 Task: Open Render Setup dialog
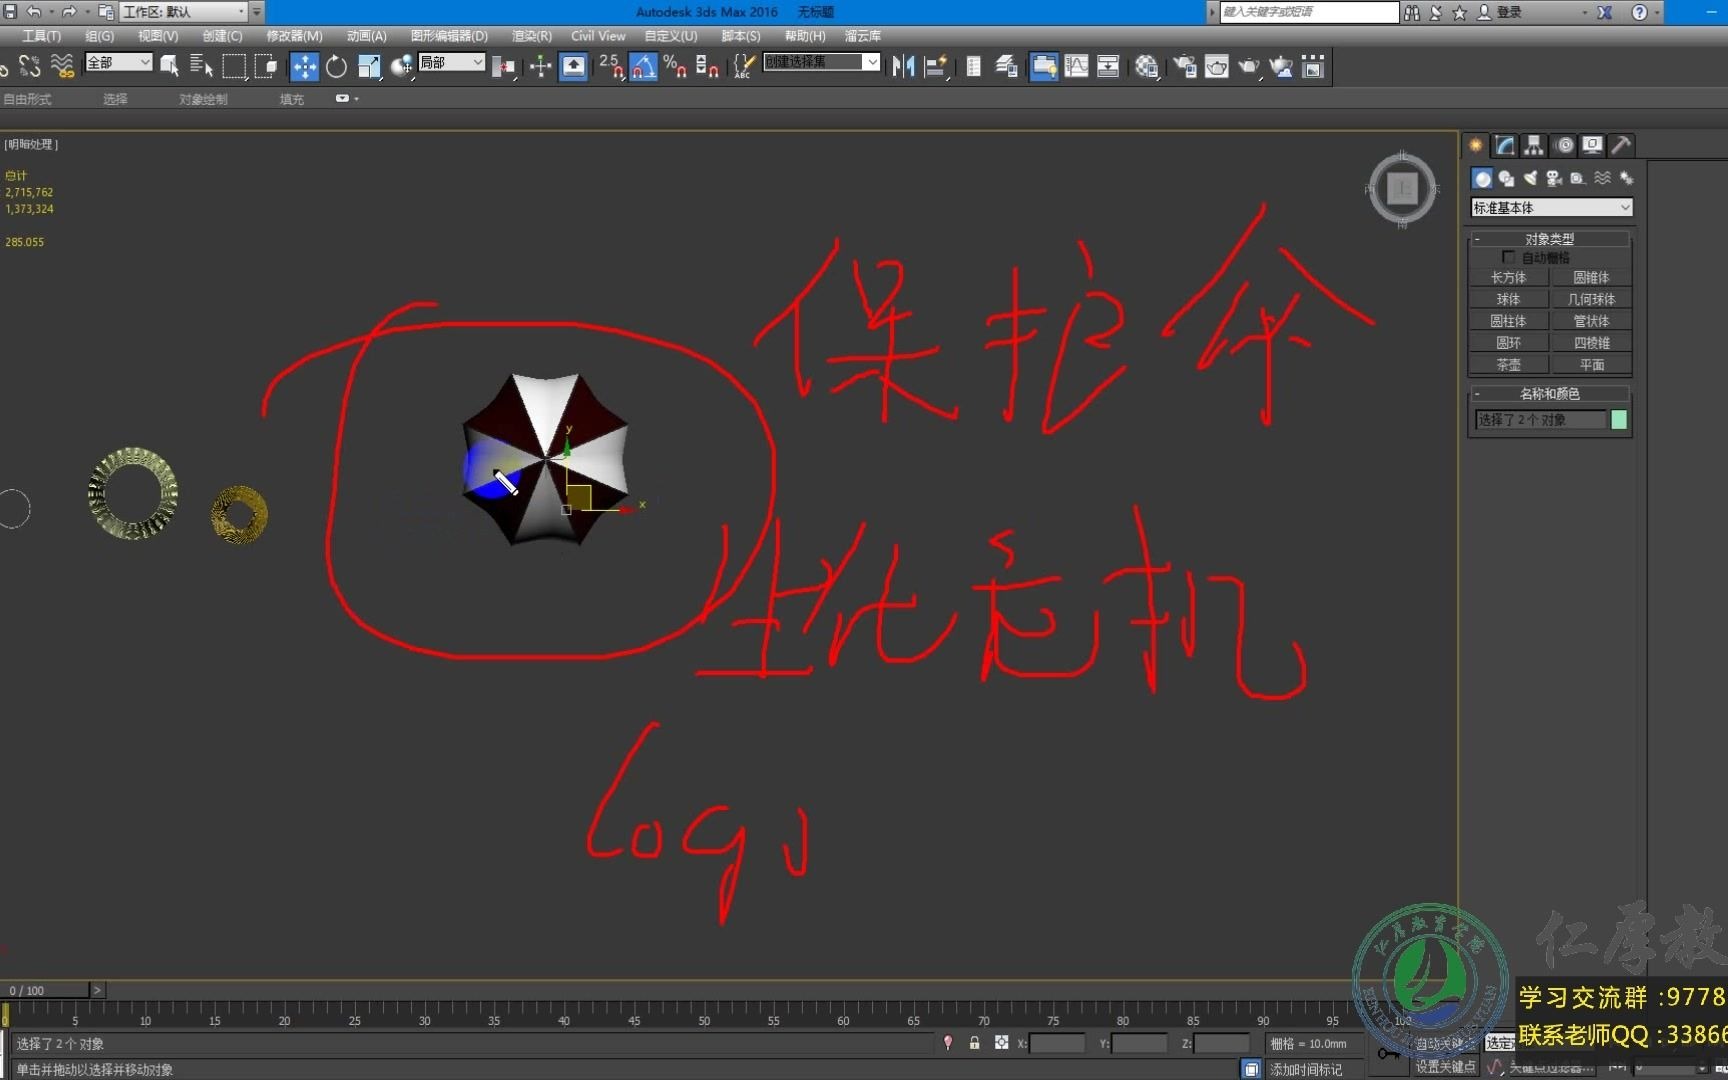[x=1185, y=67]
